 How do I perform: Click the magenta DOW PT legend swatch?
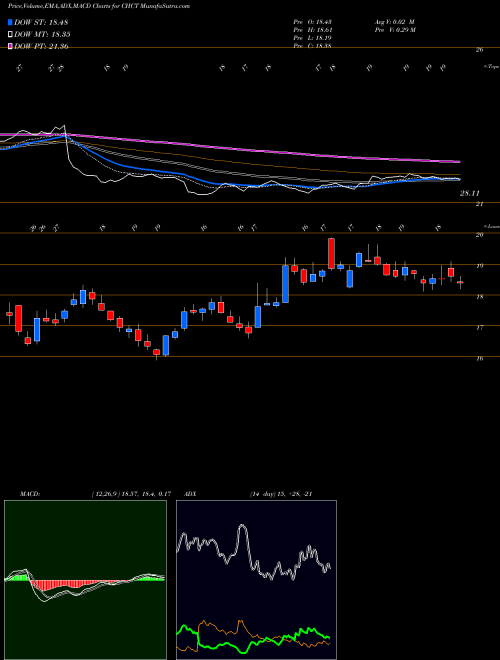(x=10, y=47)
